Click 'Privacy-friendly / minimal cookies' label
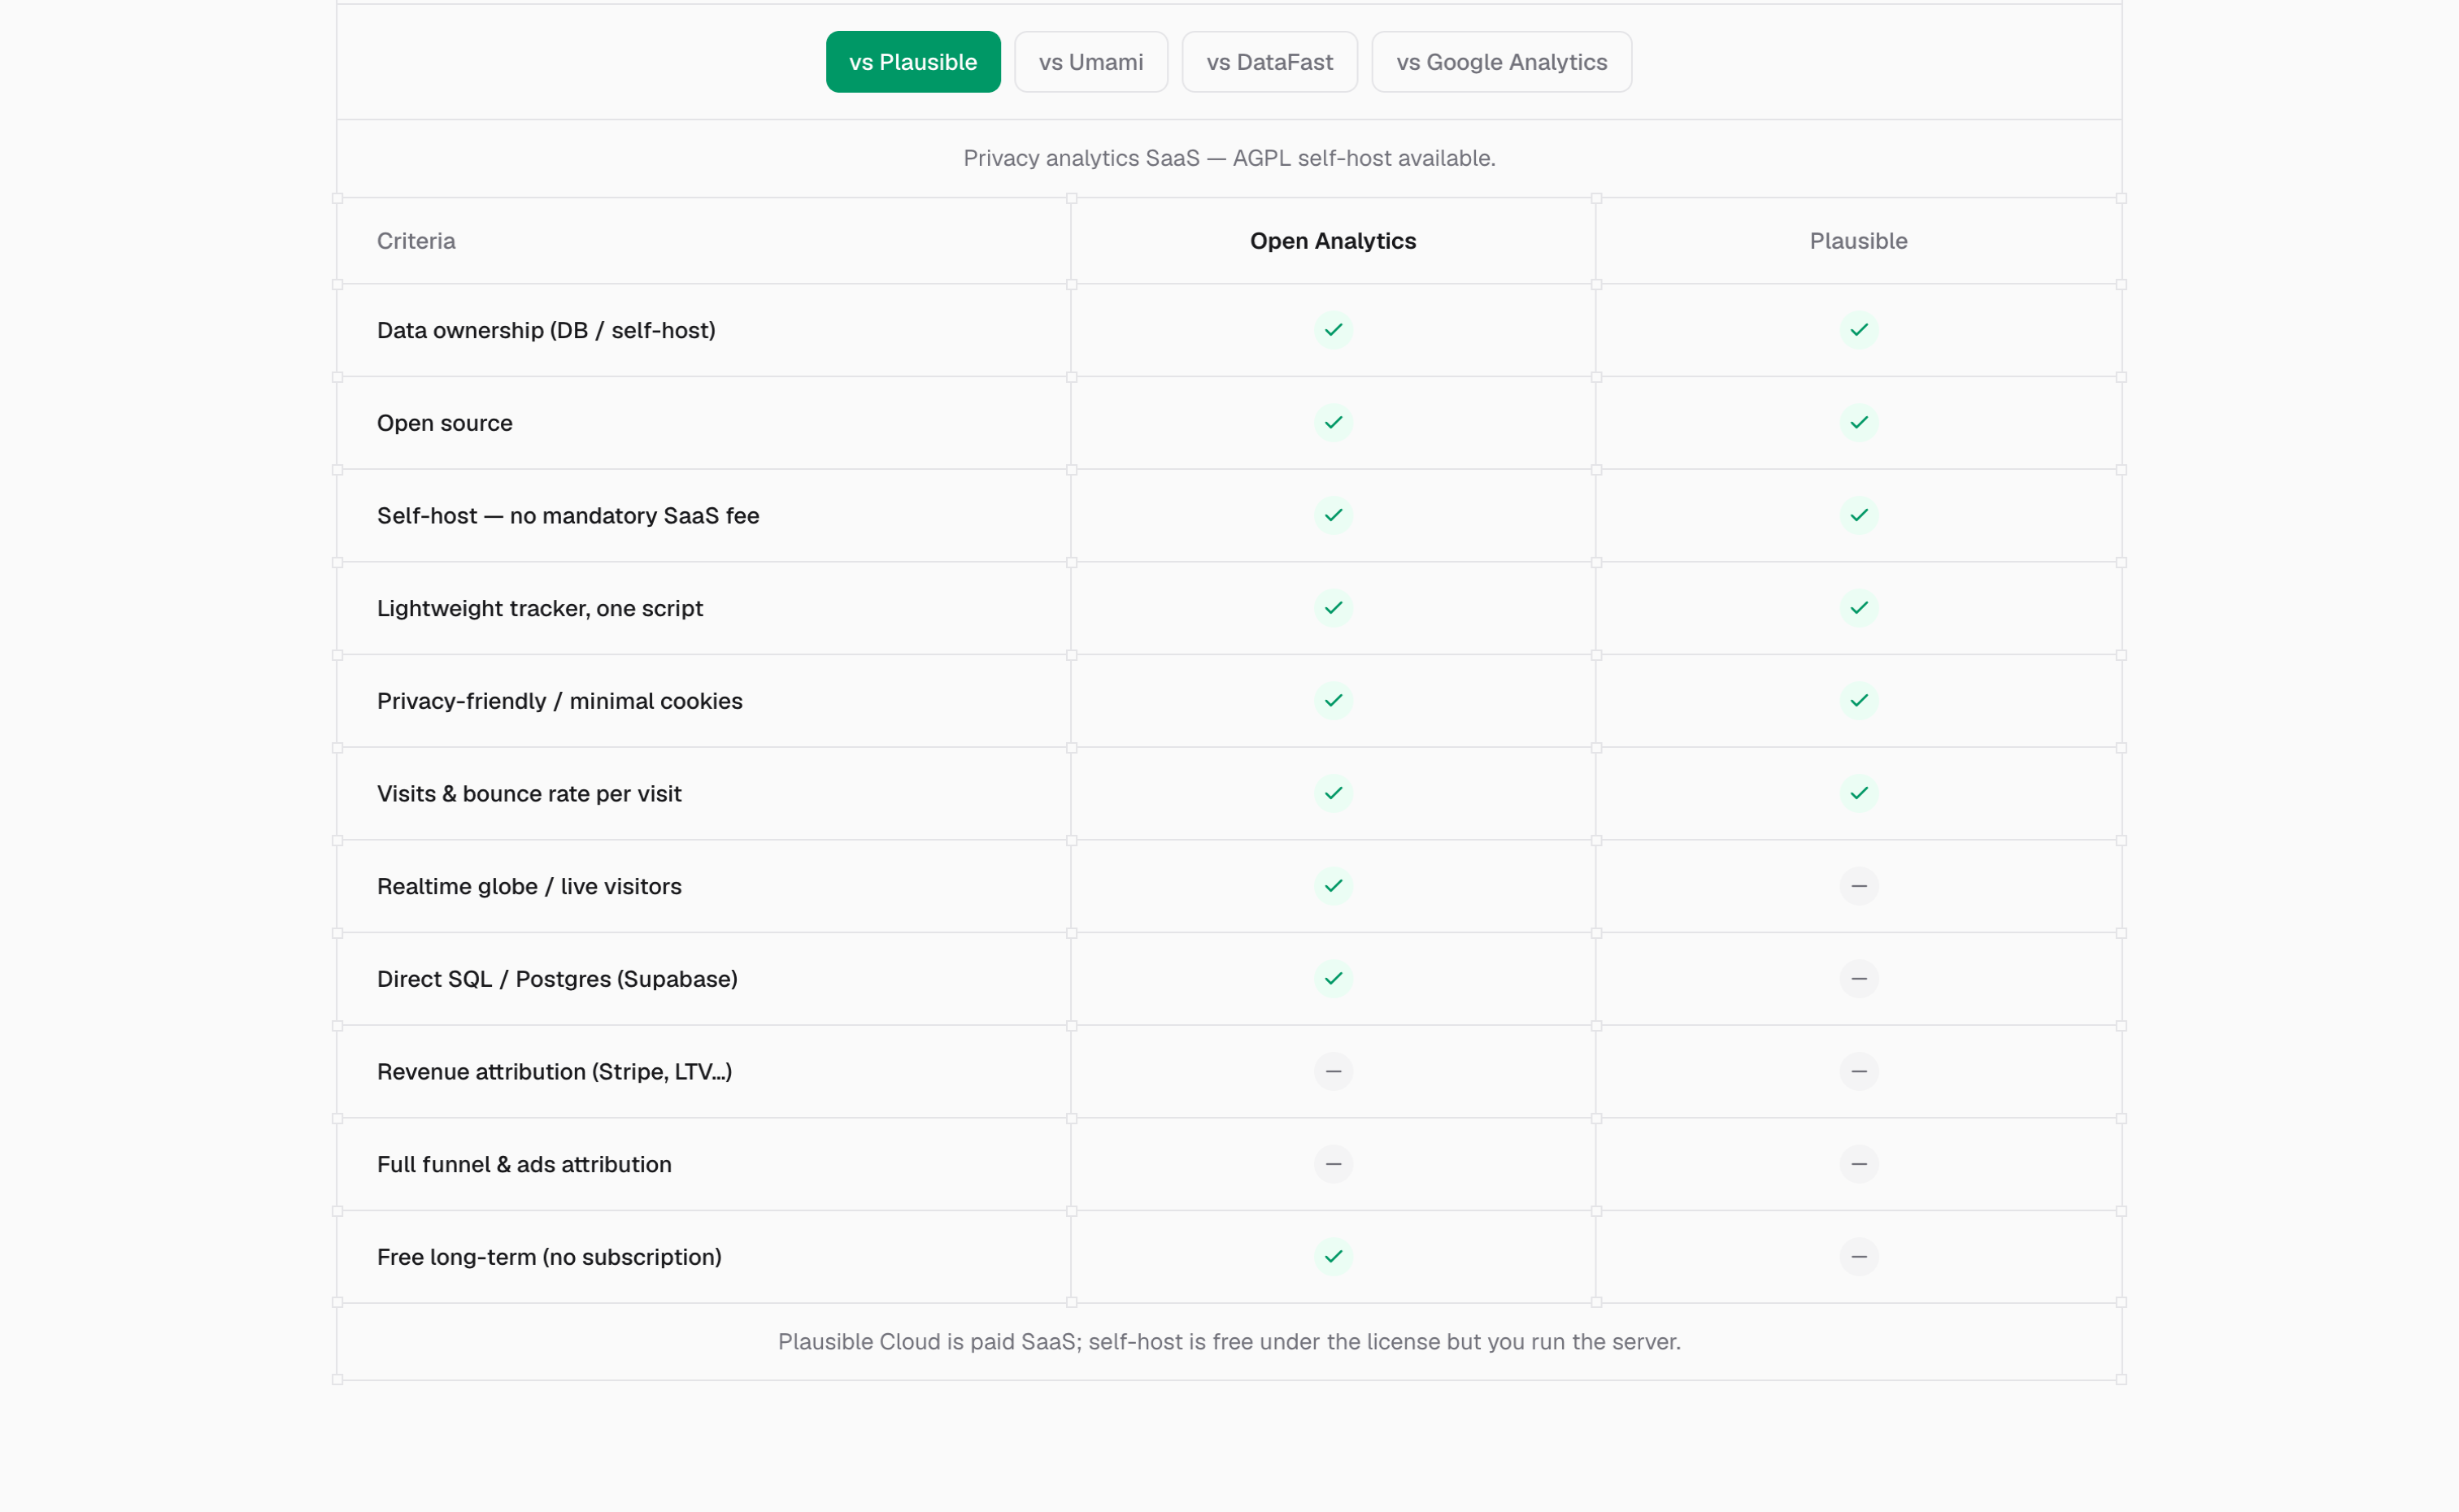This screenshot has height=1512, width=2459. 560,701
